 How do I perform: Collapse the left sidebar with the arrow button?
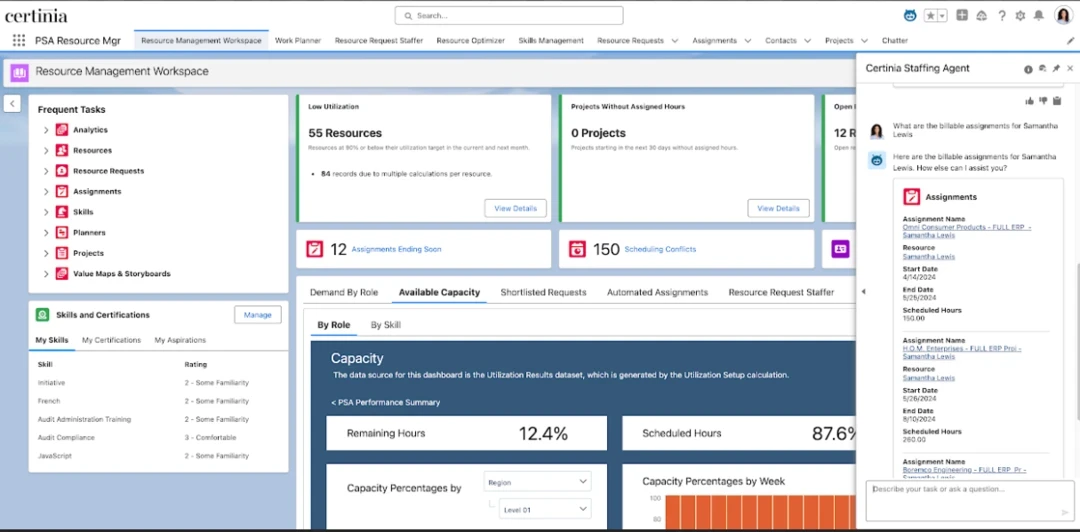[x=12, y=103]
